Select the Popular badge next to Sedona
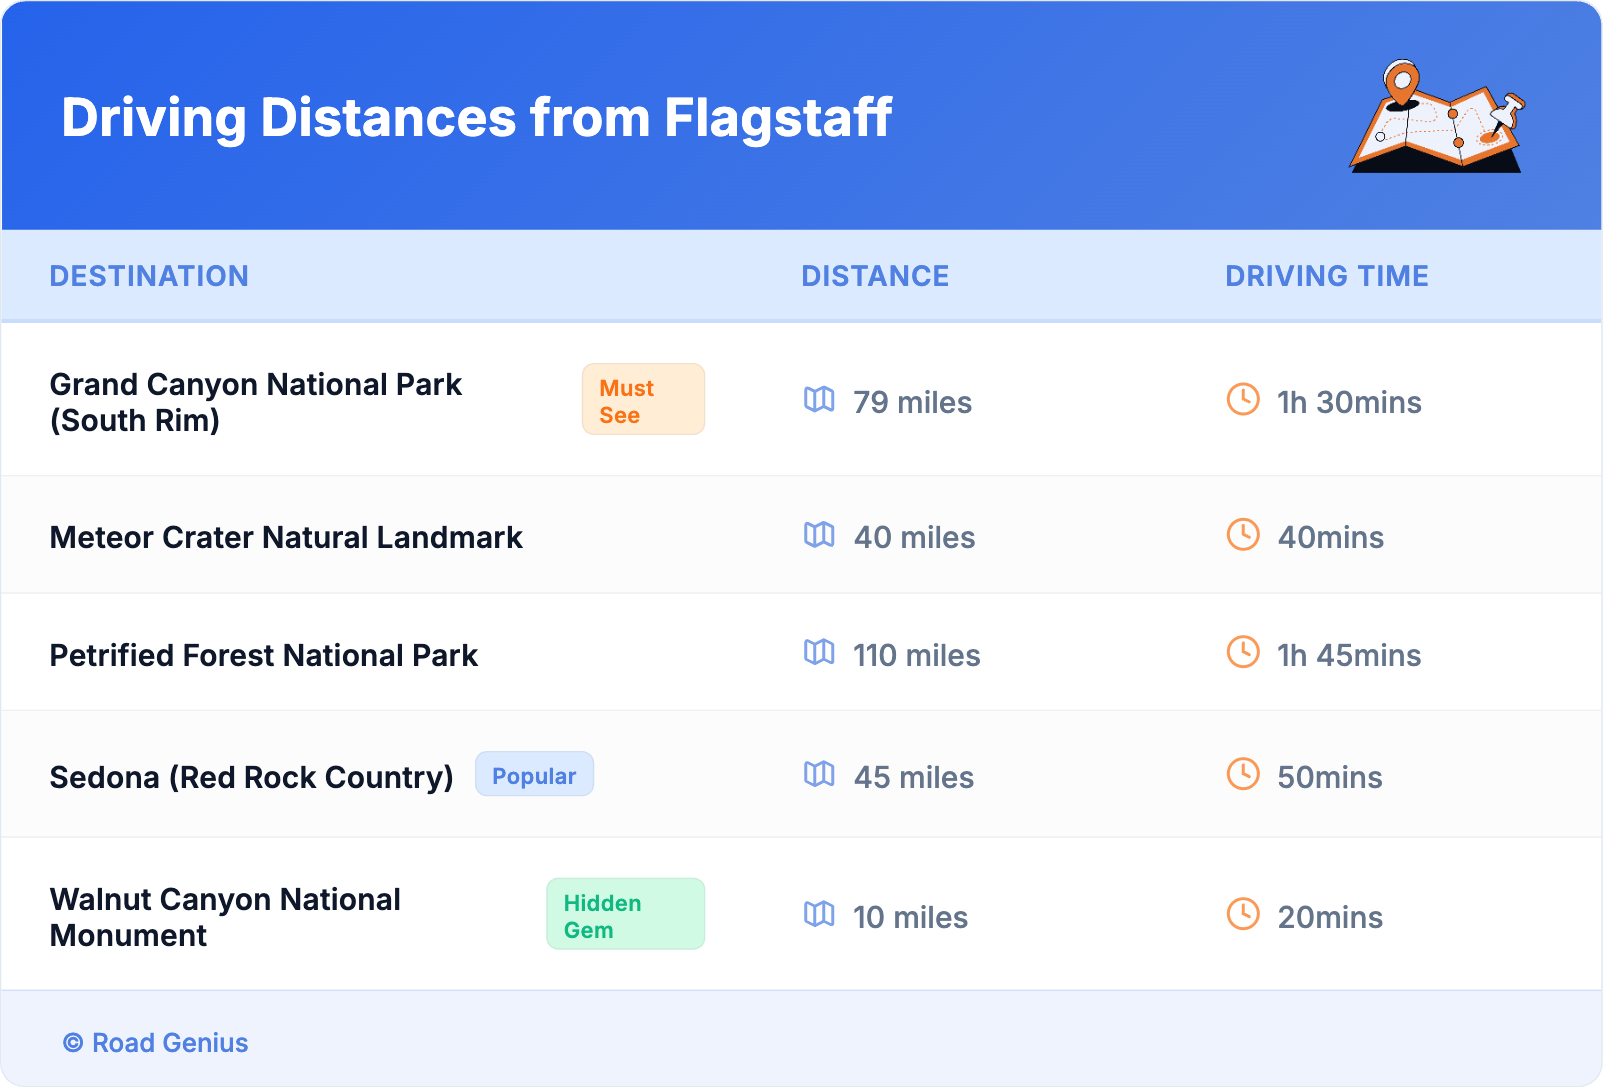 pyautogui.click(x=534, y=775)
